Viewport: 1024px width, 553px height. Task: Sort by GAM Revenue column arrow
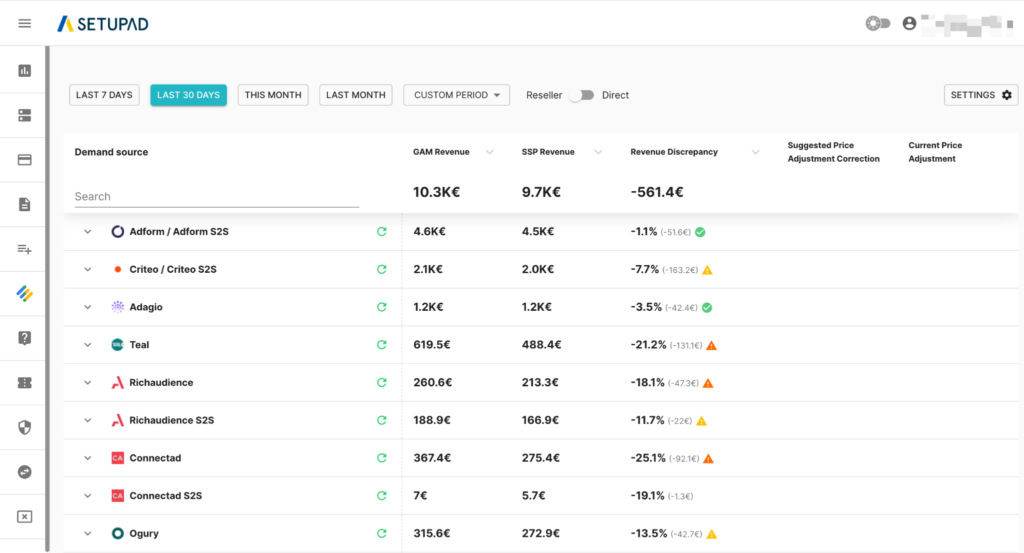point(489,152)
